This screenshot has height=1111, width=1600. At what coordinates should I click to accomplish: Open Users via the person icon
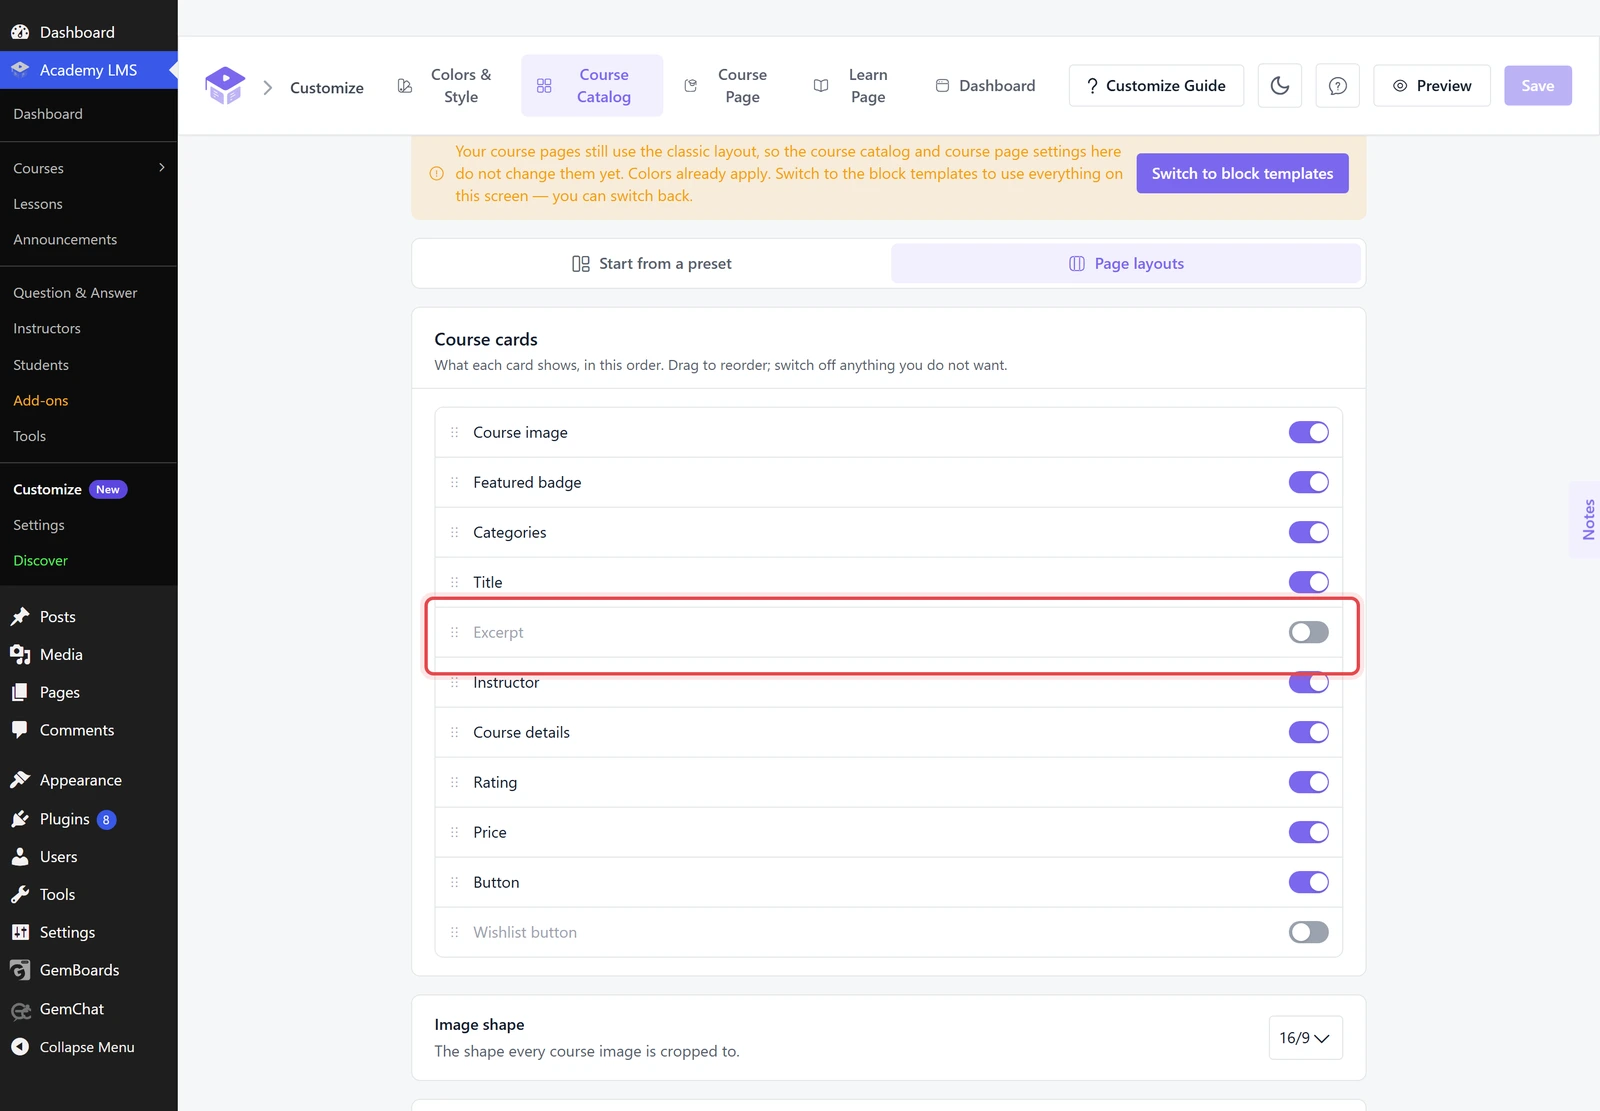[x=20, y=857]
